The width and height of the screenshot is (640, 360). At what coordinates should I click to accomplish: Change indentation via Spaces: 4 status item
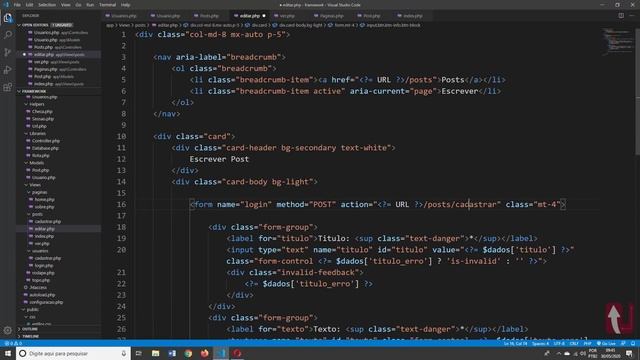click(540, 343)
